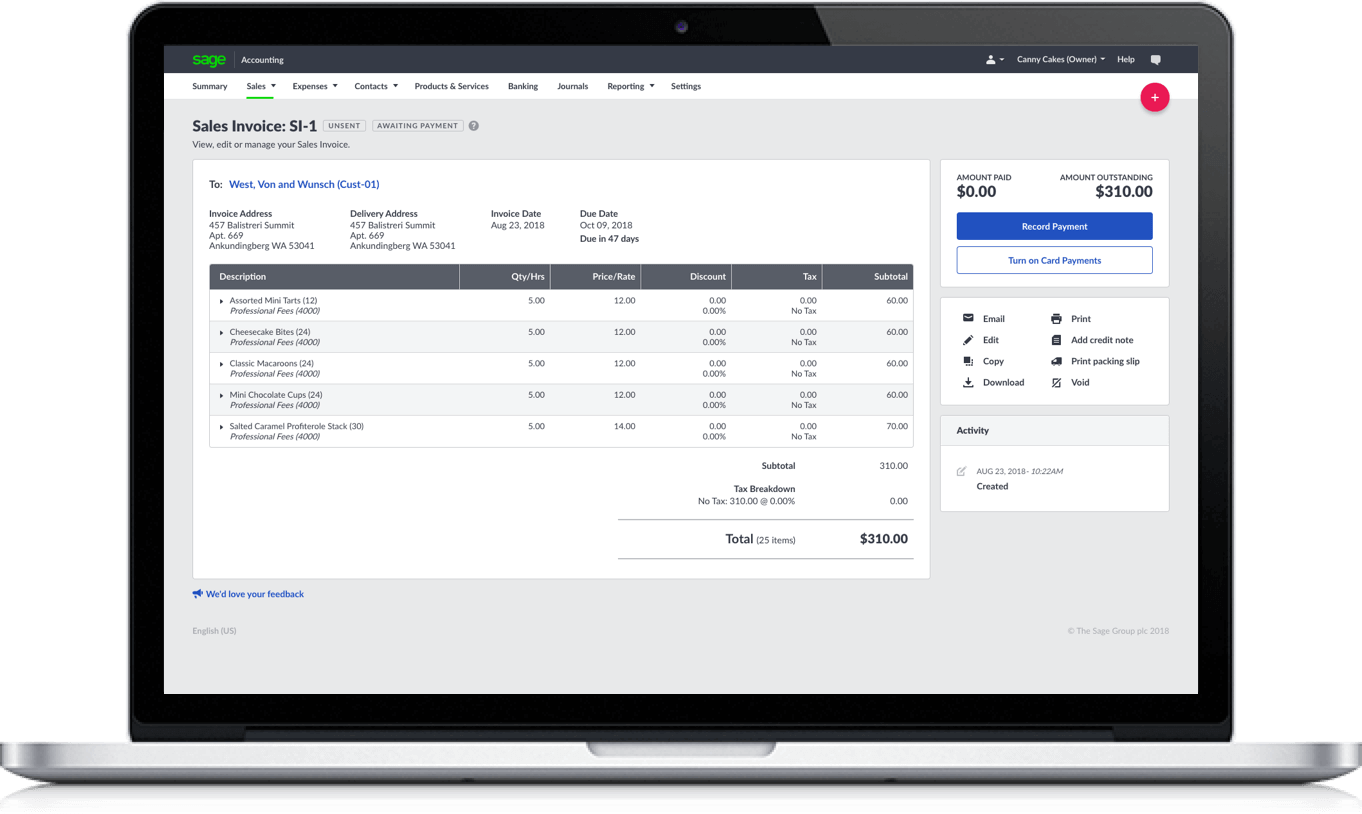Click the Download icon
This screenshot has height=814, width=1362.
(968, 382)
